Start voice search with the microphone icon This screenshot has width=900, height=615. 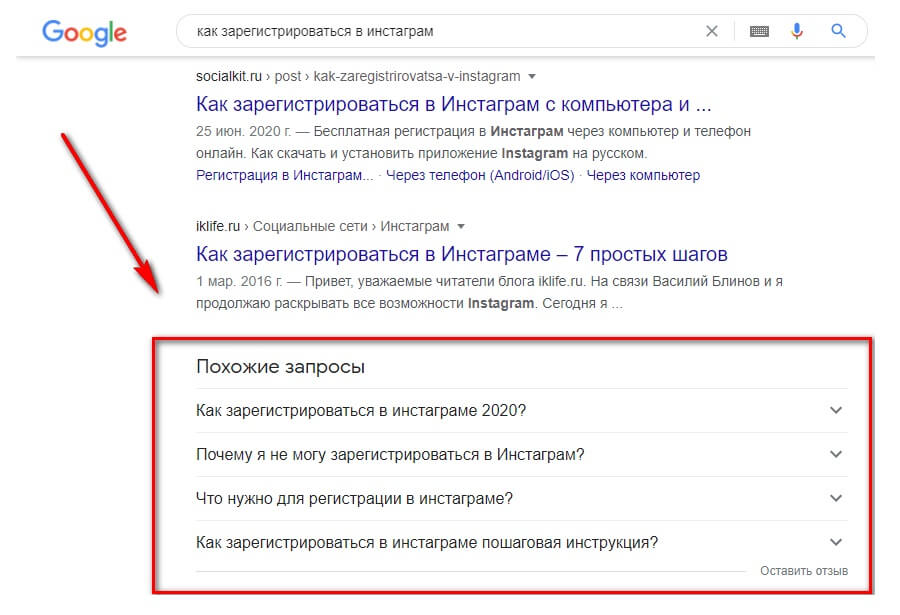tap(797, 31)
